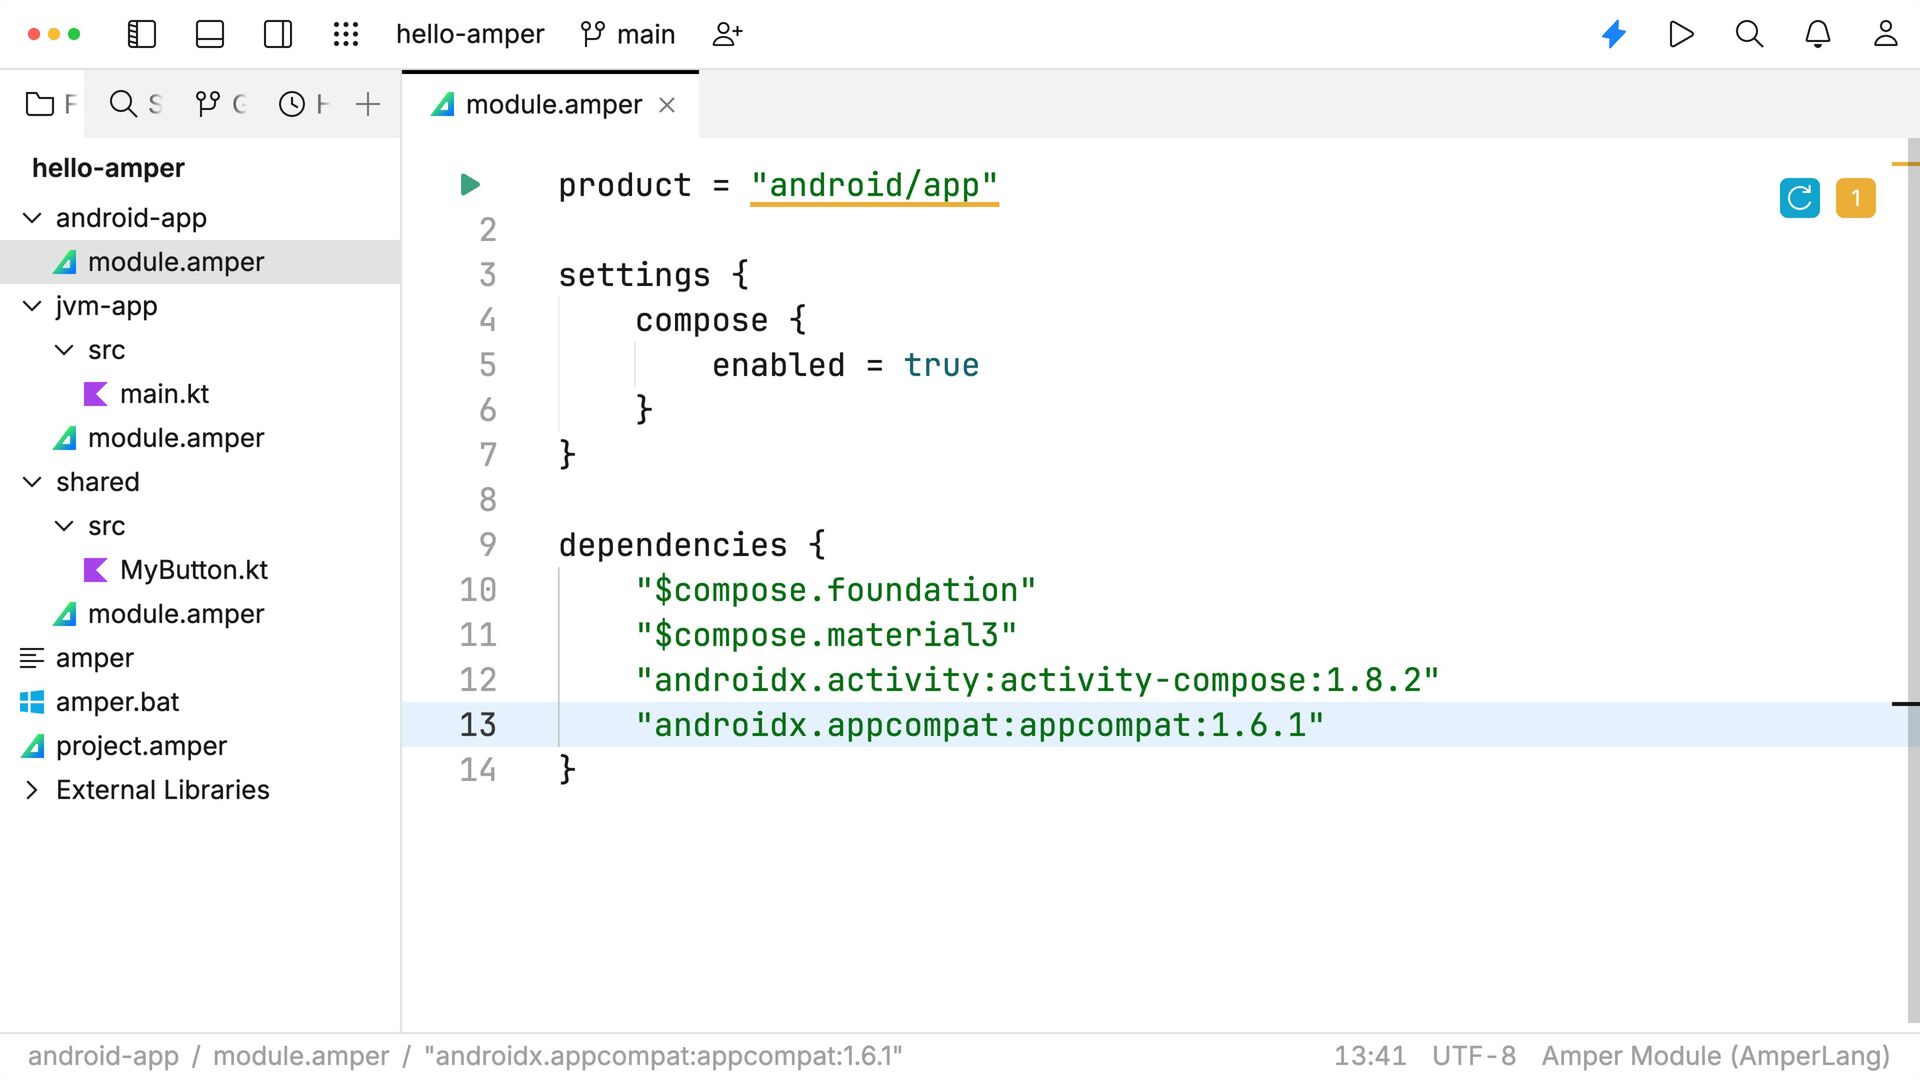Click the word settings on line 3
This screenshot has height=1080, width=1920.
(x=634, y=275)
